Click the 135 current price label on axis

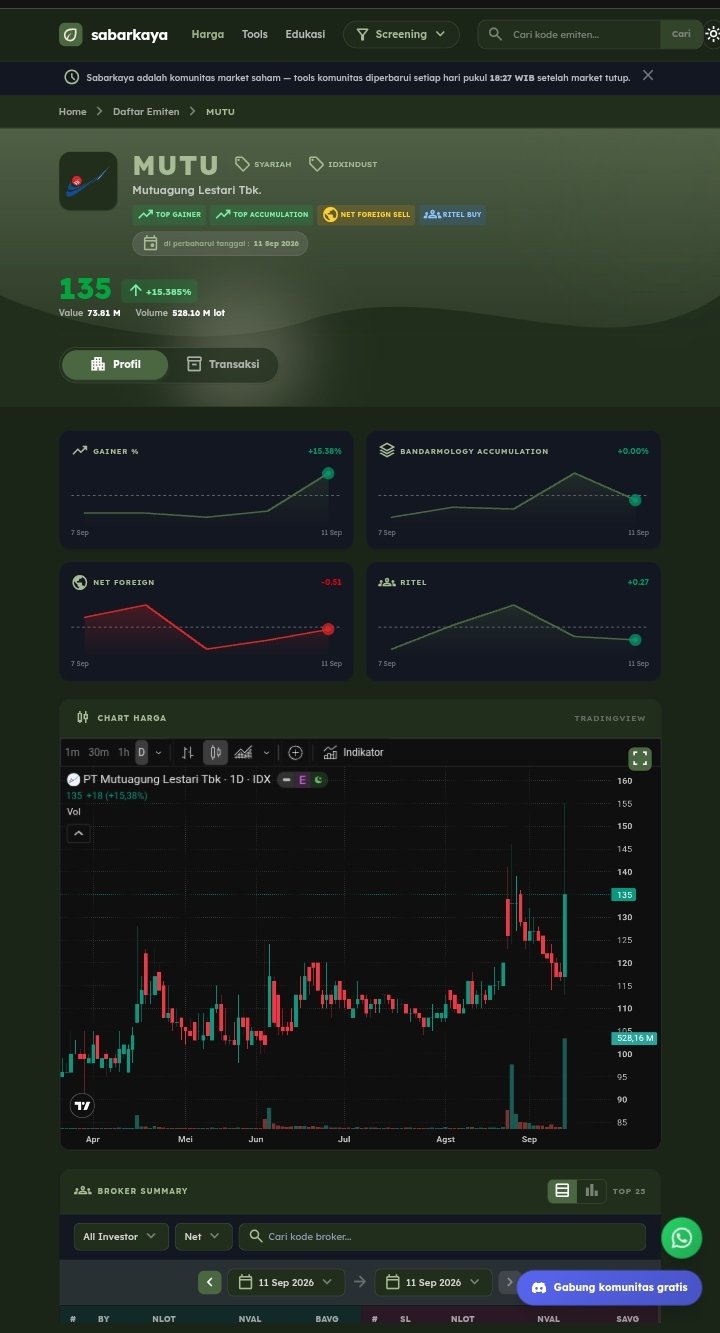coord(624,895)
